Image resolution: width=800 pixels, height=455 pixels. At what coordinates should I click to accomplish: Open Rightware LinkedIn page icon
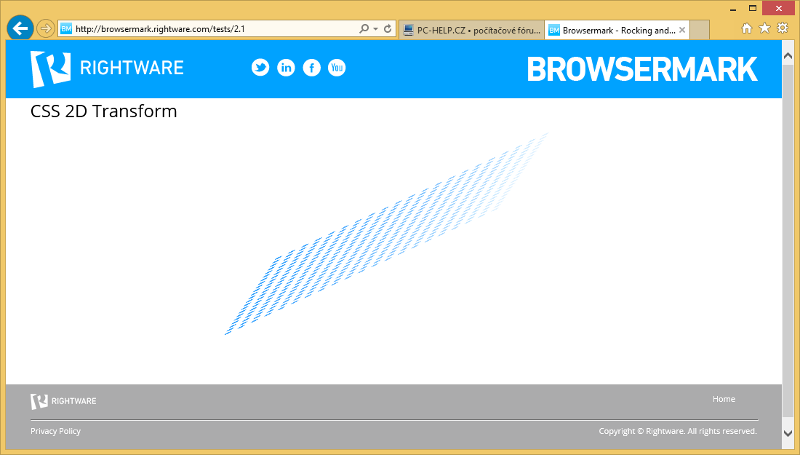(x=286, y=67)
